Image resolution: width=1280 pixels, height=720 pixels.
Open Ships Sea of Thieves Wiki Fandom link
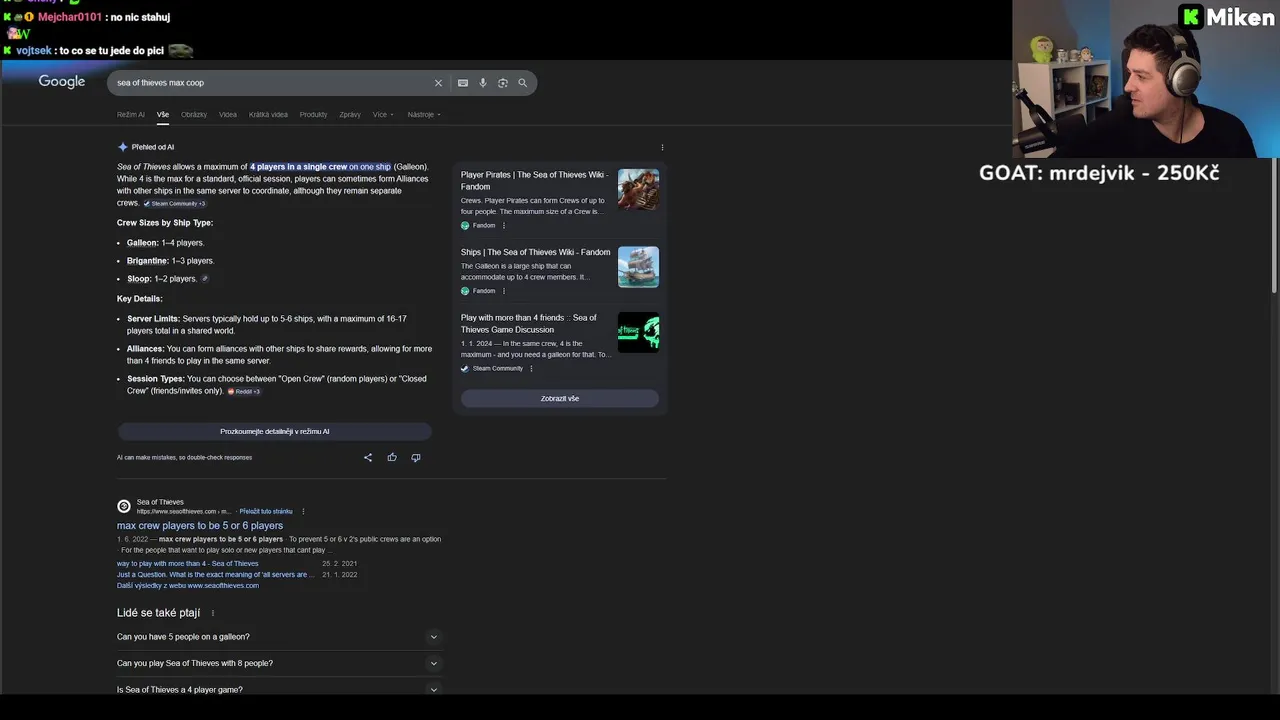pos(535,253)
